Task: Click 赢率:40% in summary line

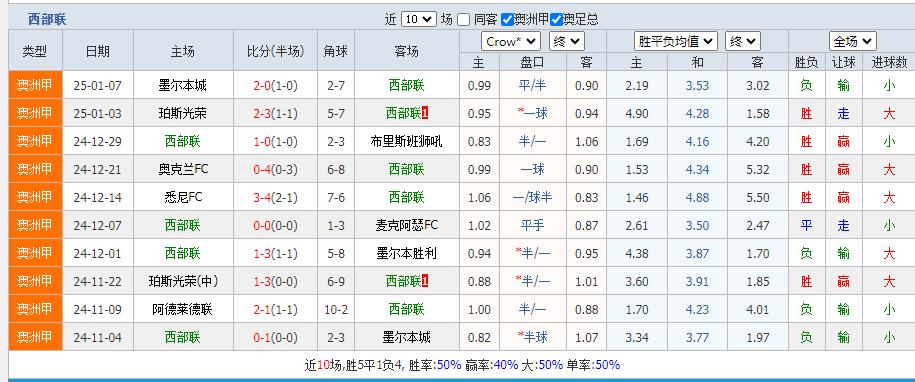Action: (491, 365)
